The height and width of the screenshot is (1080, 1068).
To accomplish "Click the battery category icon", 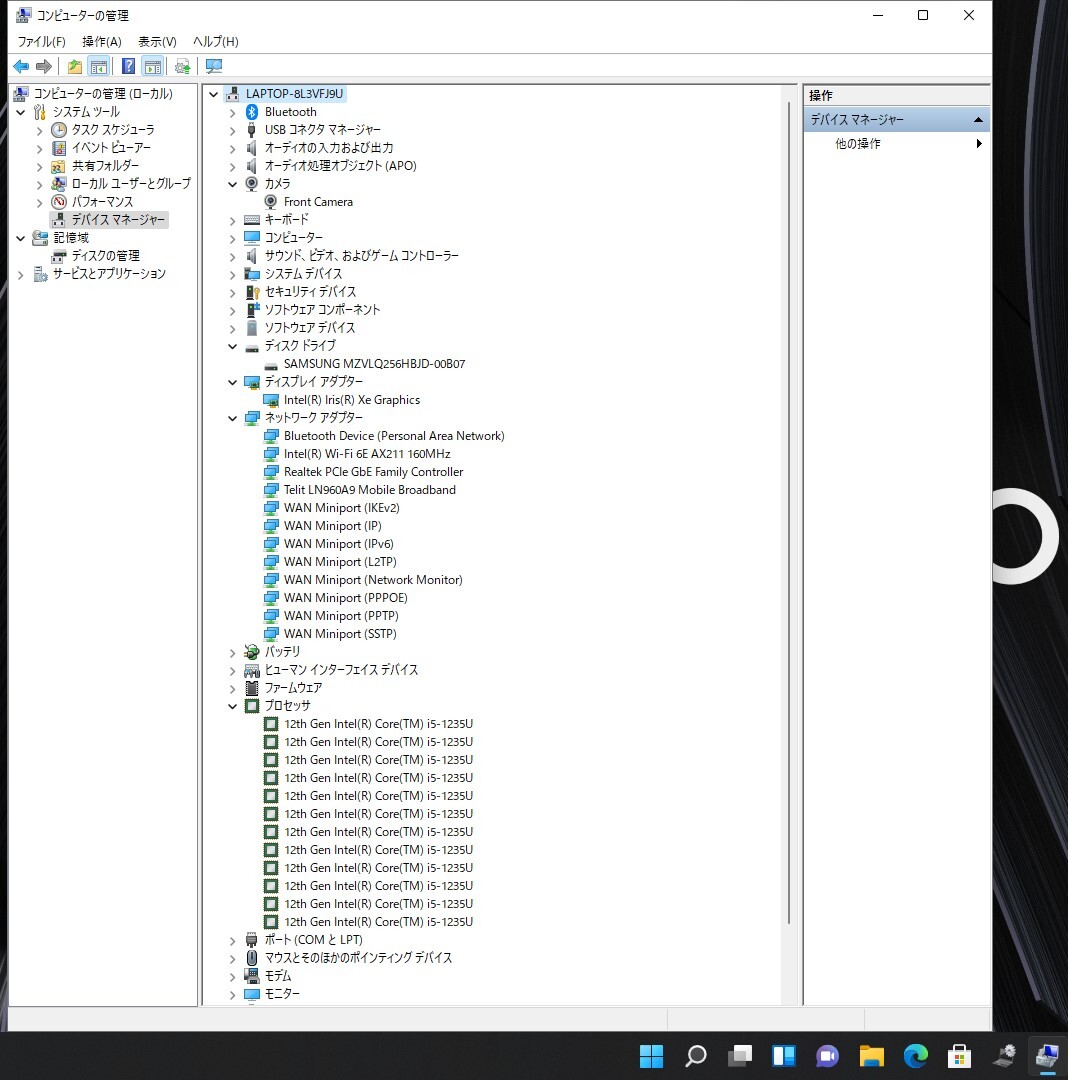I will click(x=252, y=652).
